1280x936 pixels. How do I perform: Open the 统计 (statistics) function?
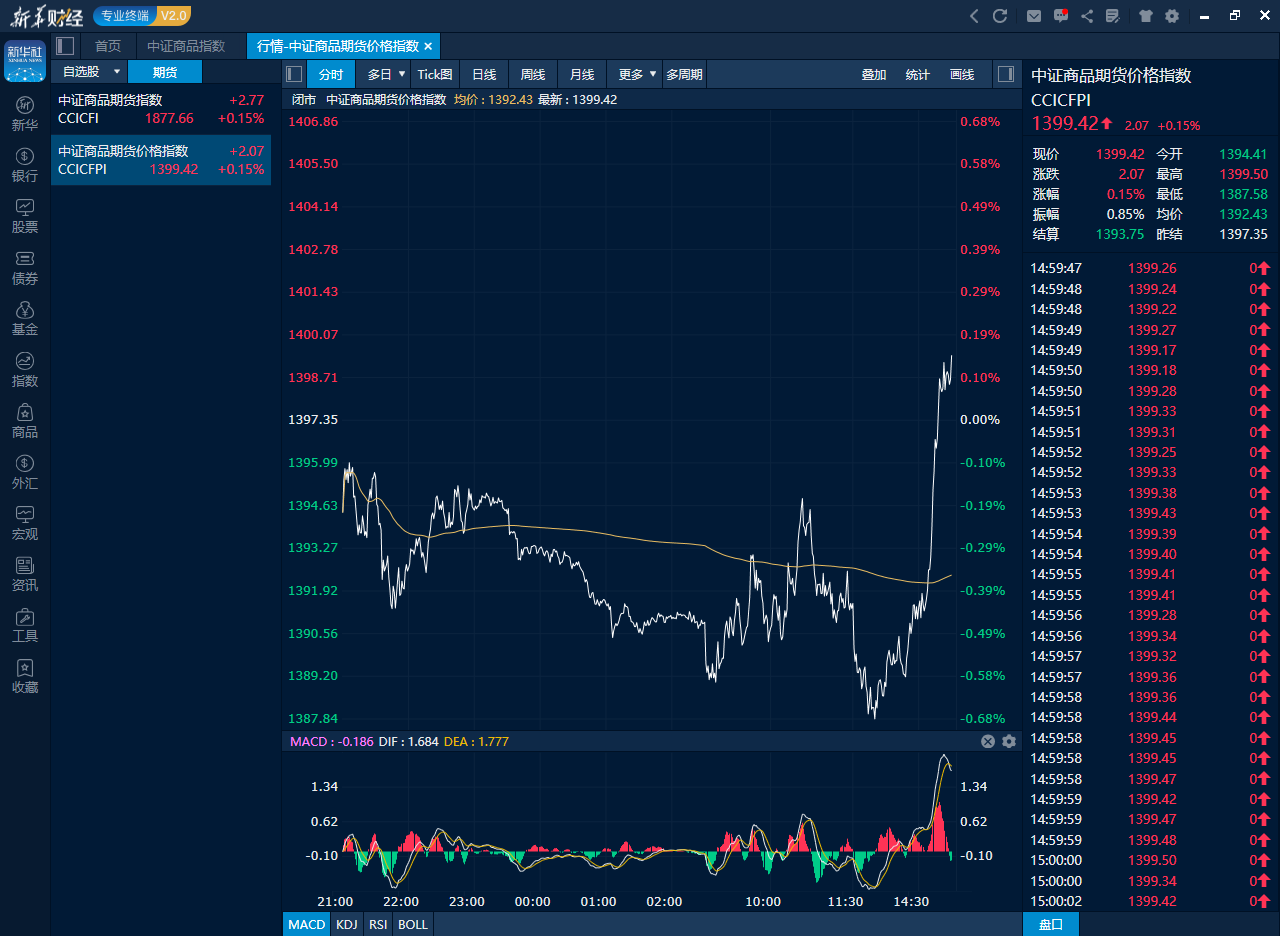click(x=917, y=73)
